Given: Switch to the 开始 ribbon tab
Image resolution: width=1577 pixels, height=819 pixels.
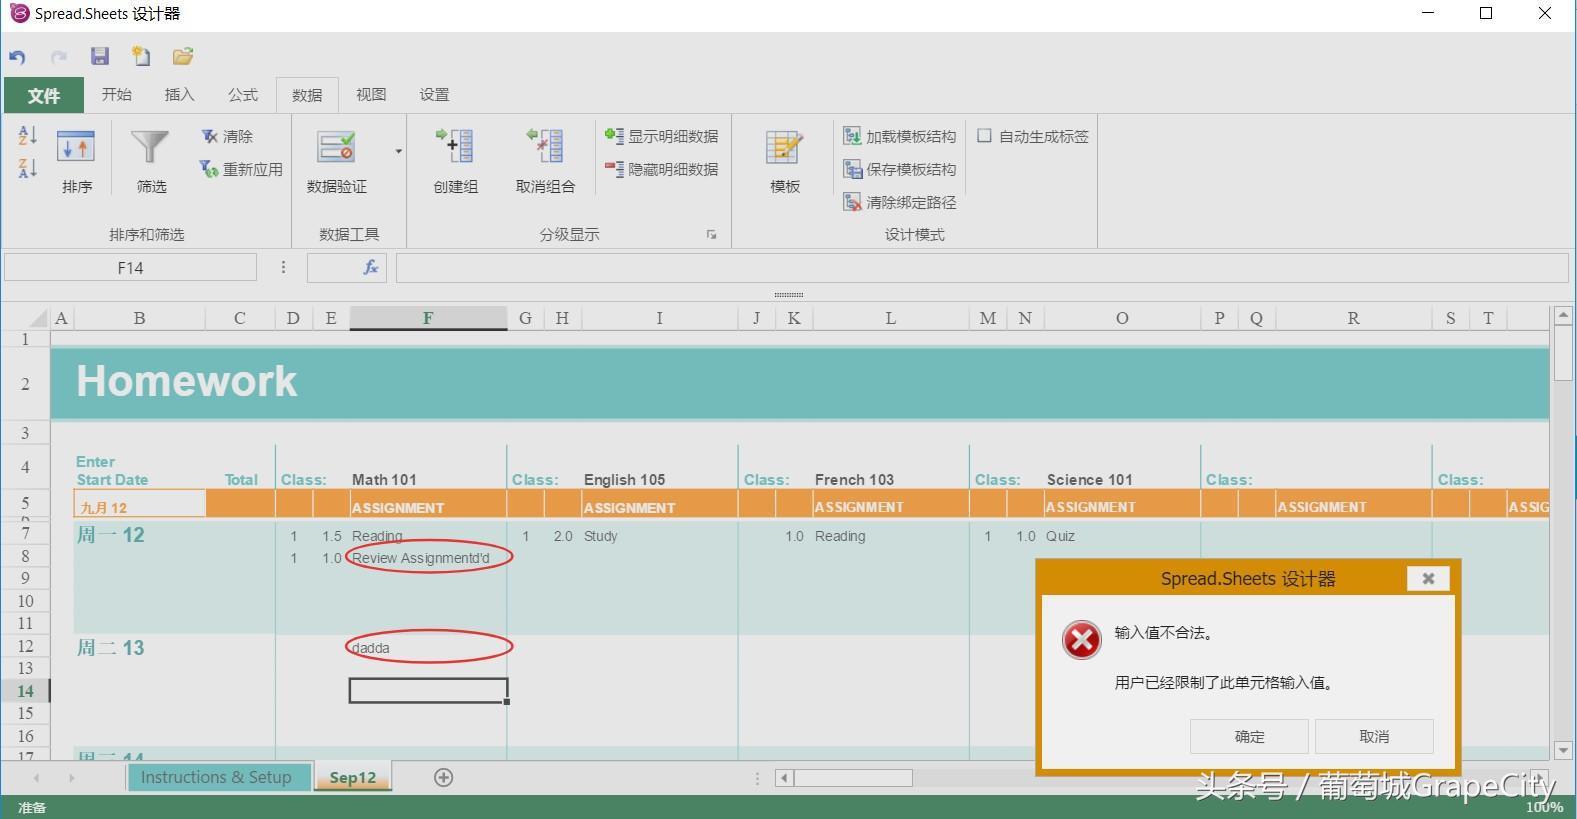Looking at the screenshot, I should click(x=116, y=94).
